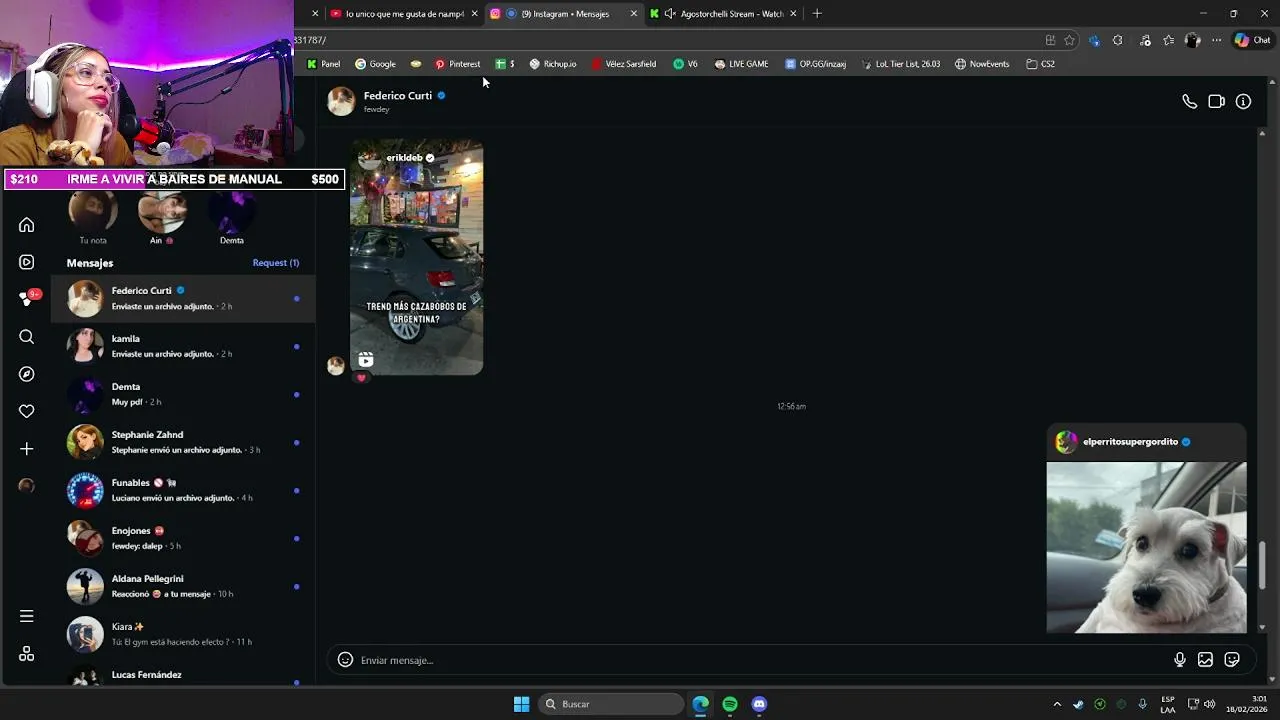The image size is (1280, 720).
Task: Open conversation information icon
Action: point(1243,101)
